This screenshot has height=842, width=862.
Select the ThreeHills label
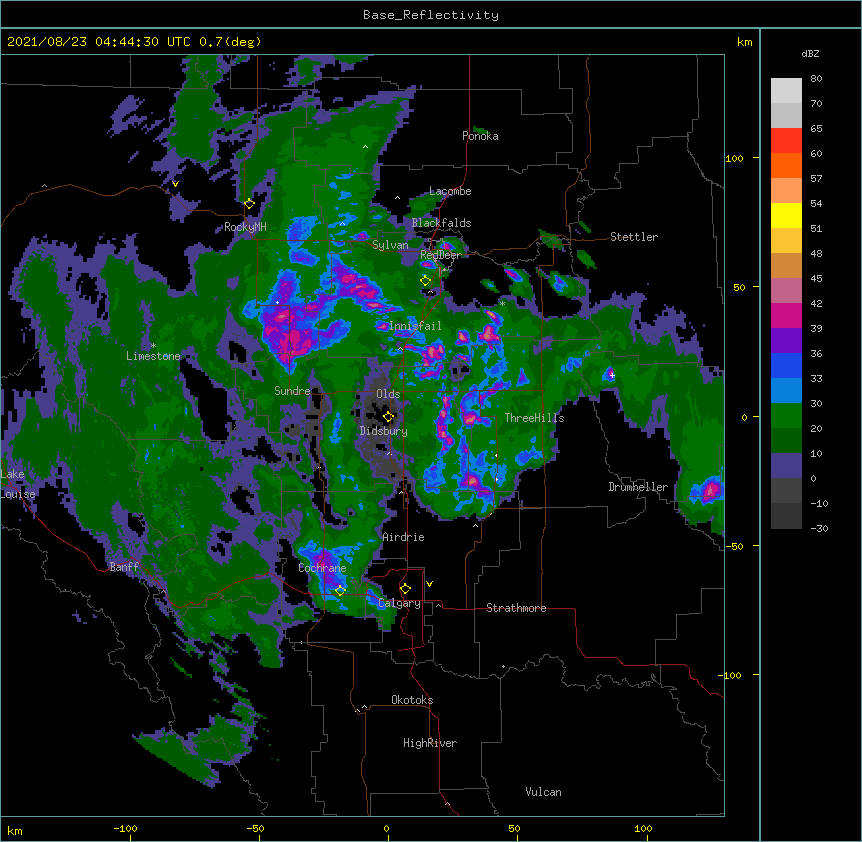[x=534, y=418]
